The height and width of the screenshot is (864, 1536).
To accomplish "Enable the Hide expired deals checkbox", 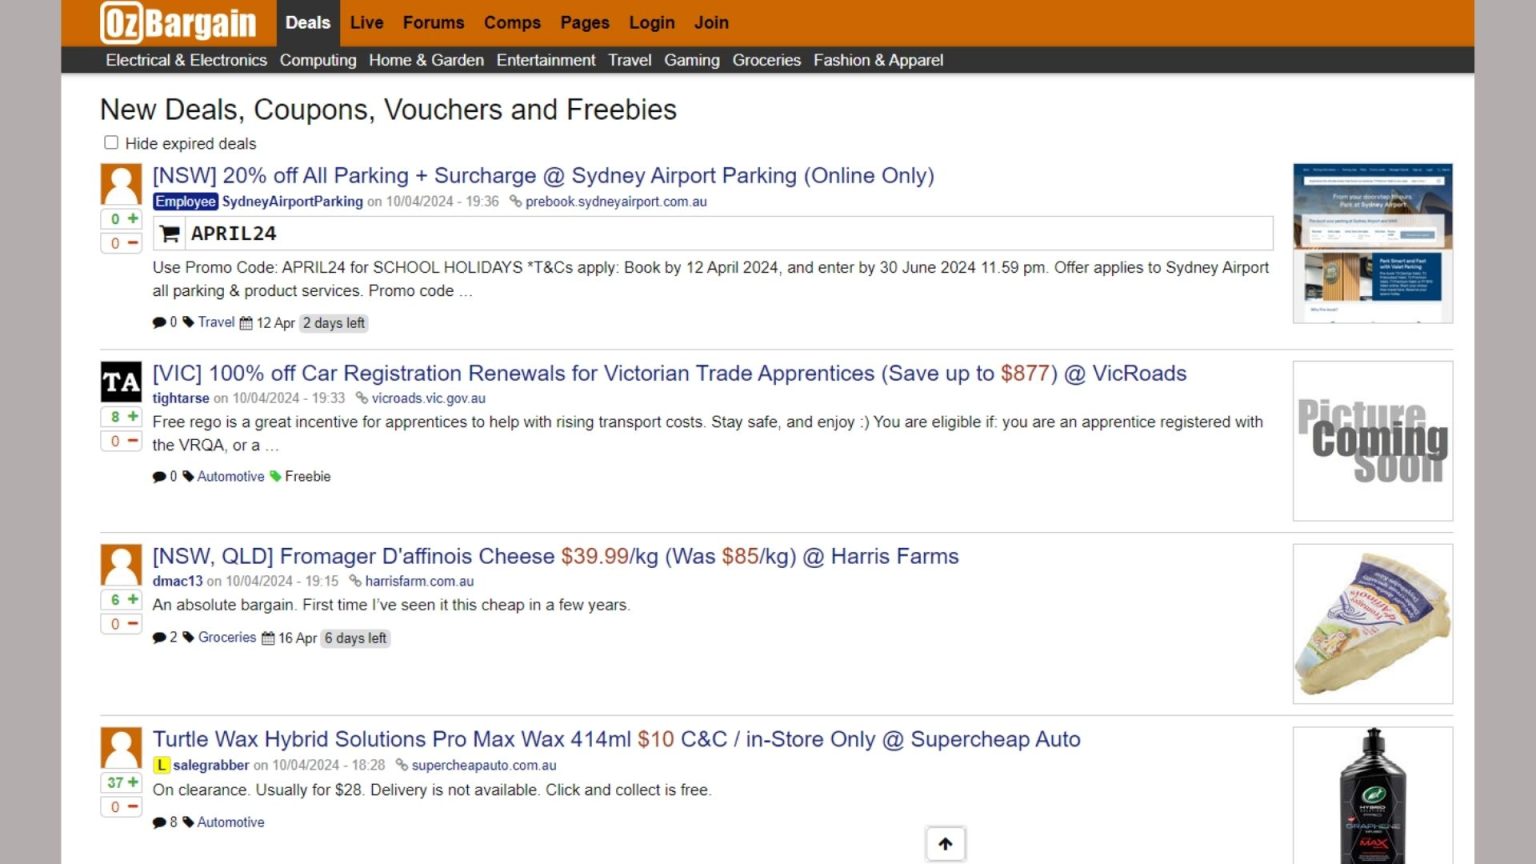I will 111,142.
